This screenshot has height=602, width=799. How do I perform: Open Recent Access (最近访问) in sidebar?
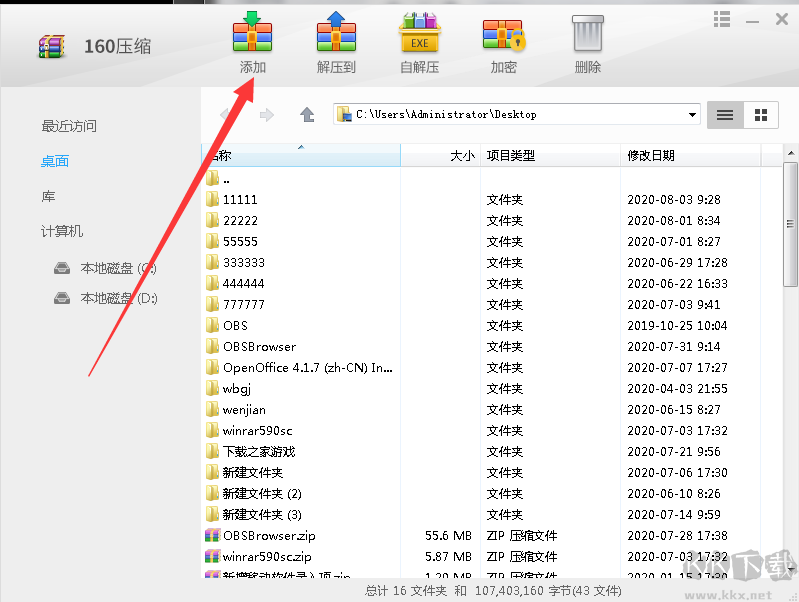coord(69,126)
